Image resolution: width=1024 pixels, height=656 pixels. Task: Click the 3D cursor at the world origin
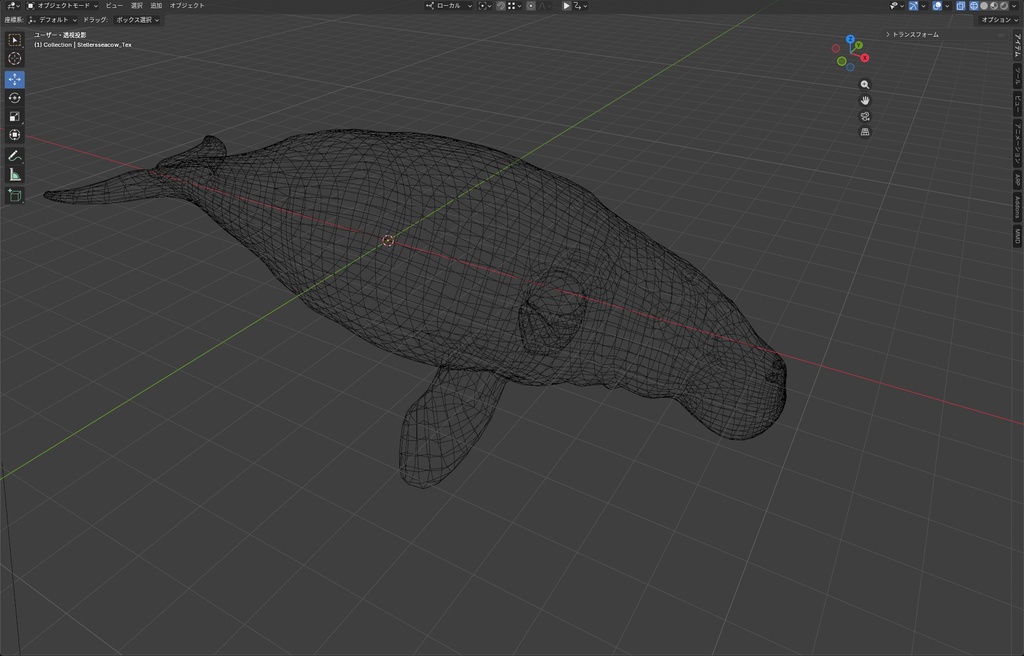point(388,240)
